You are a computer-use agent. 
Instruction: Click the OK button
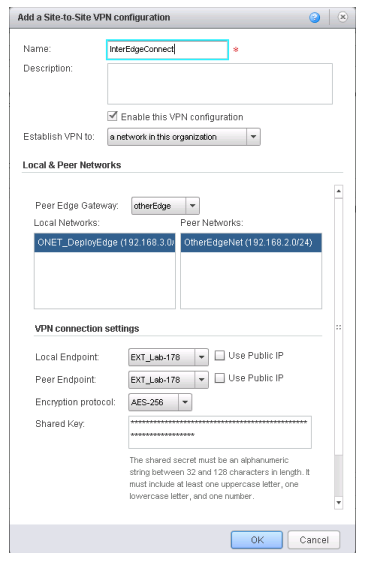pyautogui.click(x=256, y=540)
